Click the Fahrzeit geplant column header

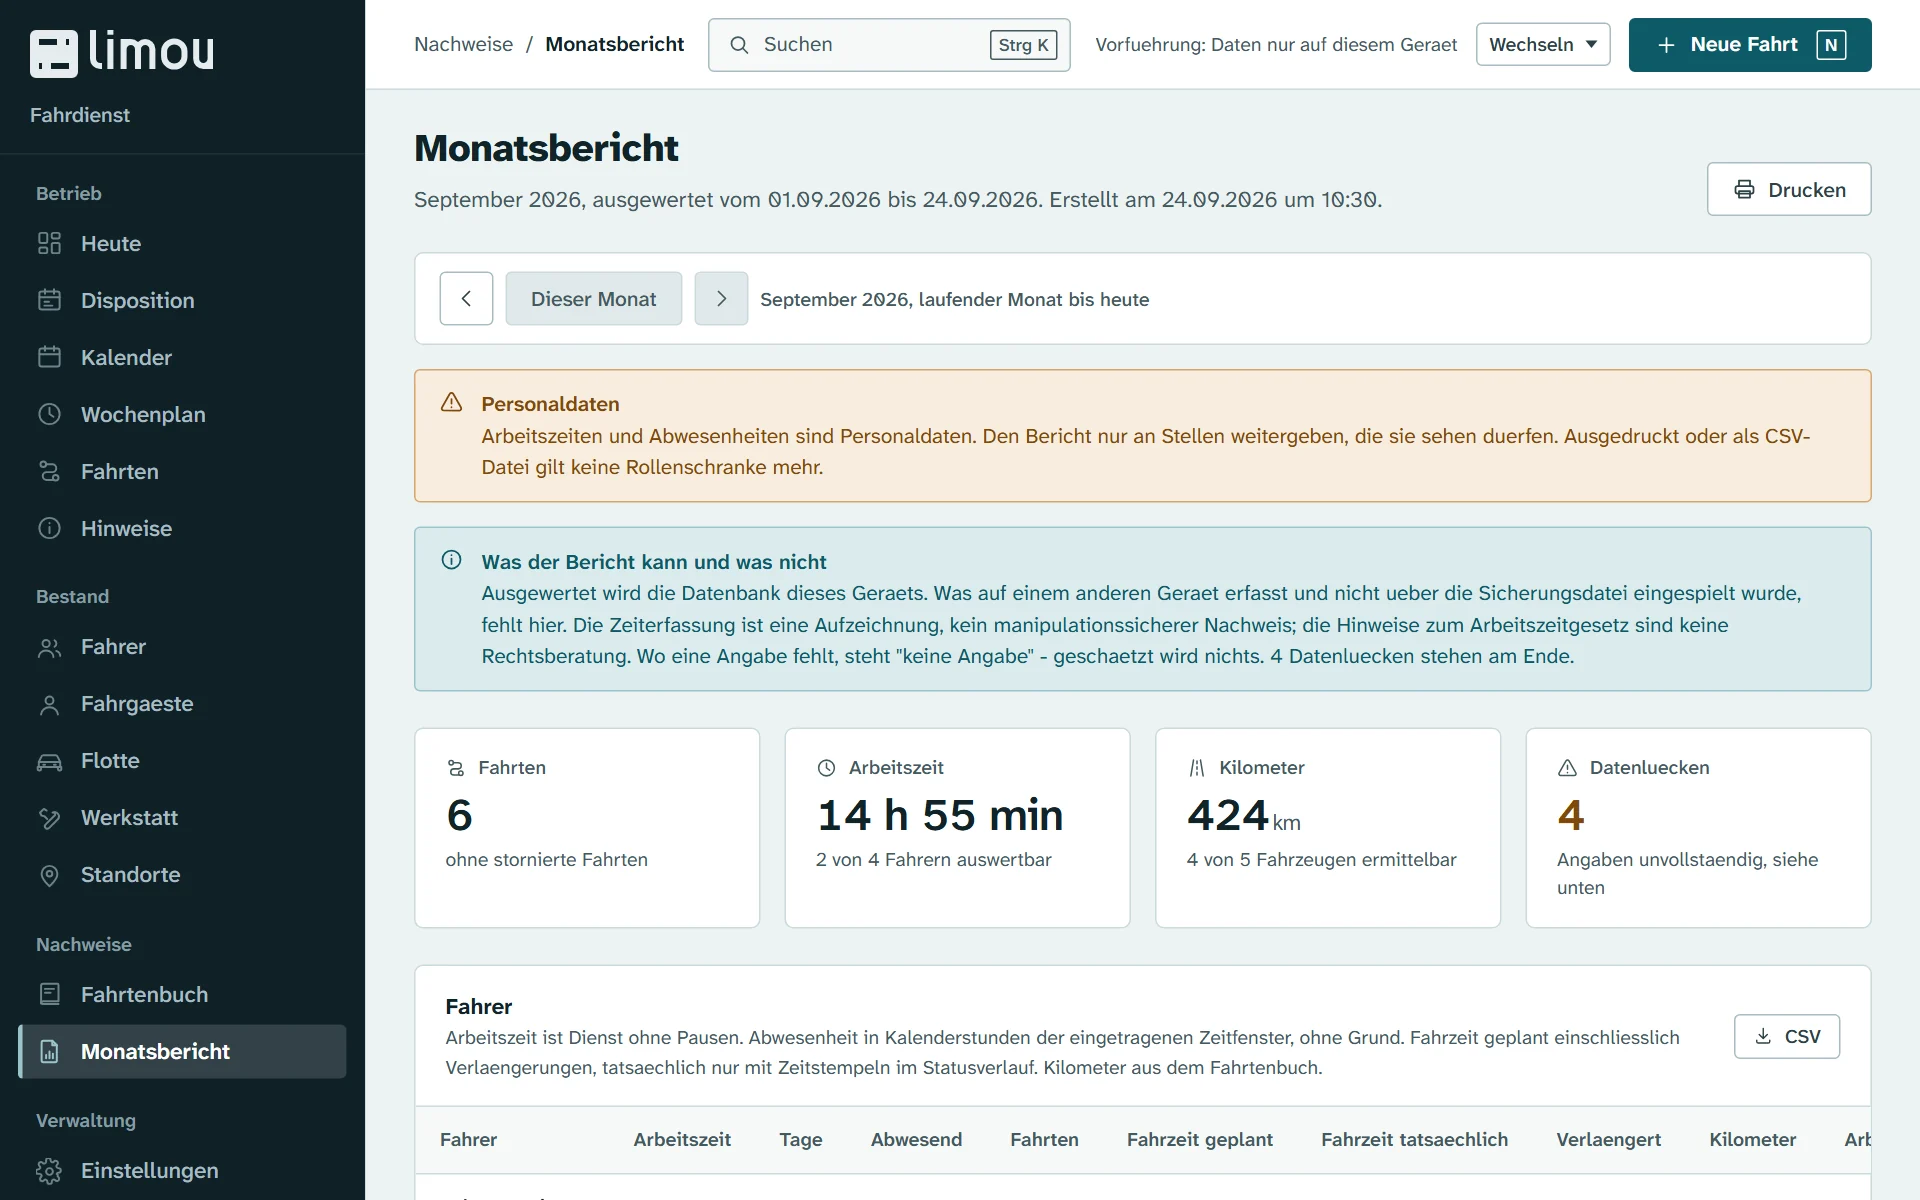pyautogui.click(x=1200, y=1140)
